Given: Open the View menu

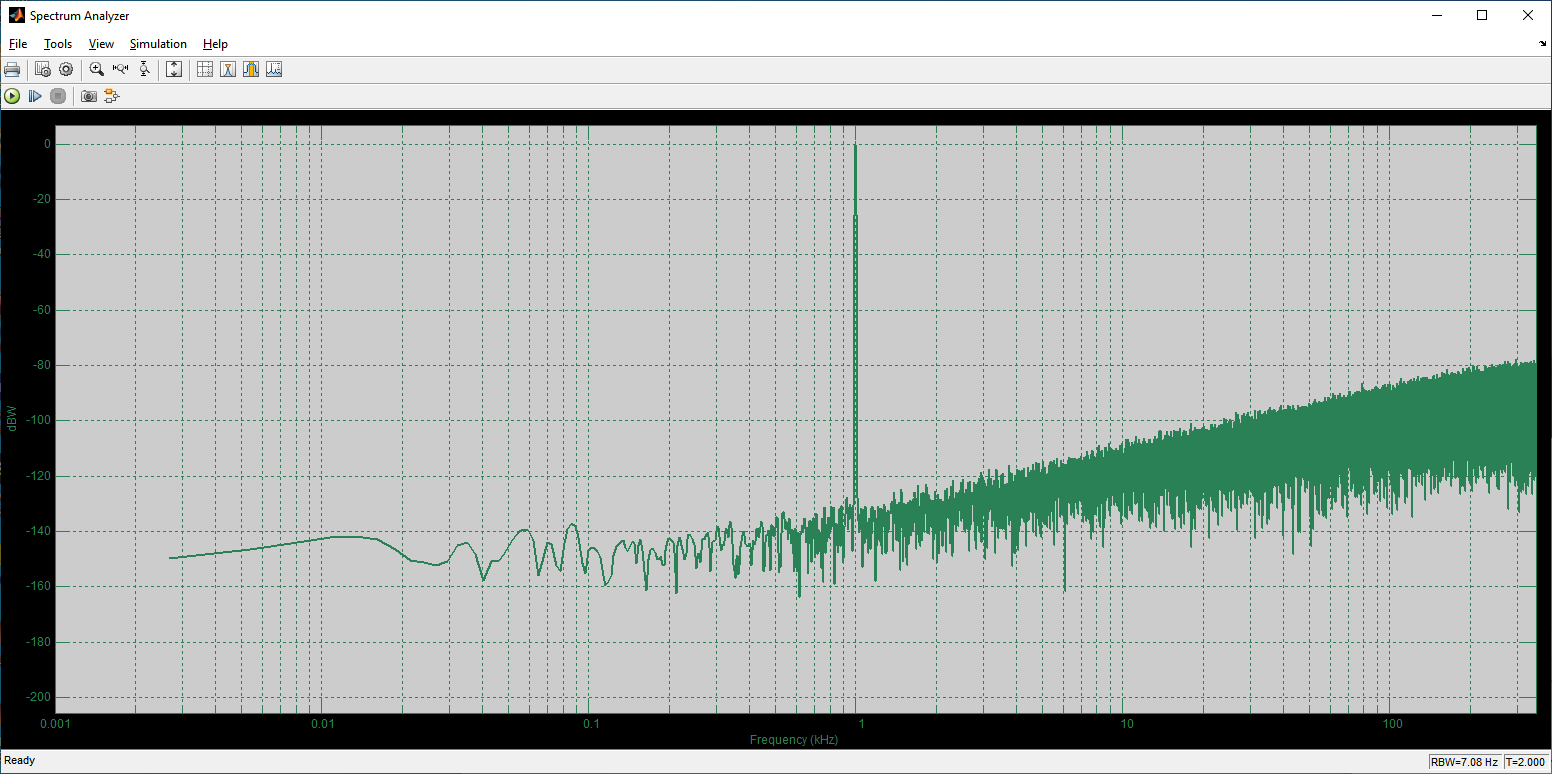Looking at the screenshot, I should coord(101,44).
